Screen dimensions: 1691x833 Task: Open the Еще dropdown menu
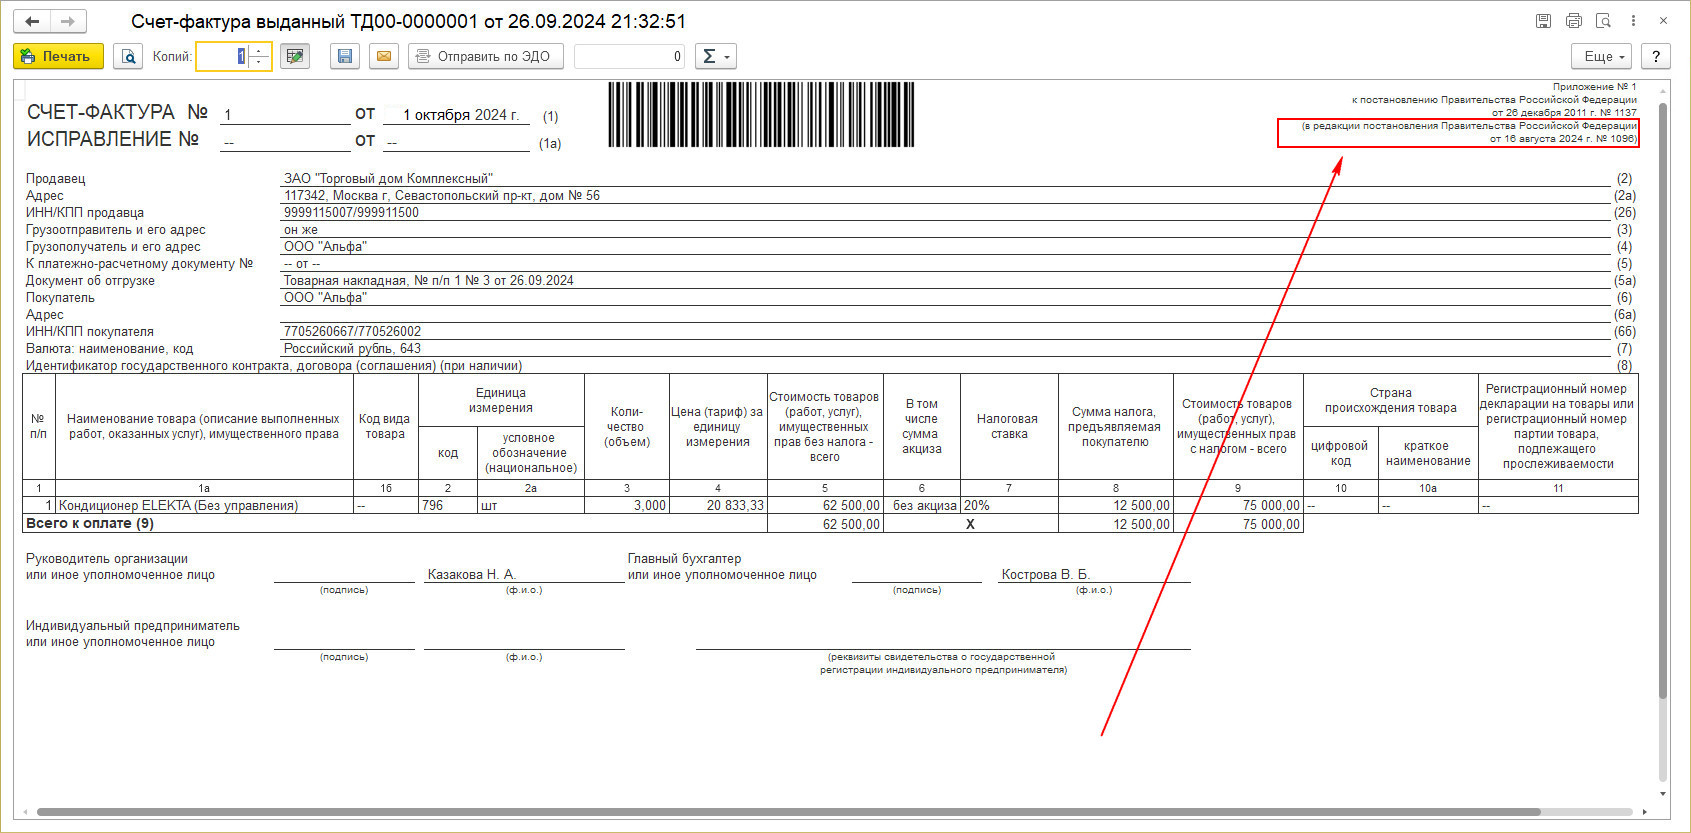coord(1603,57)
